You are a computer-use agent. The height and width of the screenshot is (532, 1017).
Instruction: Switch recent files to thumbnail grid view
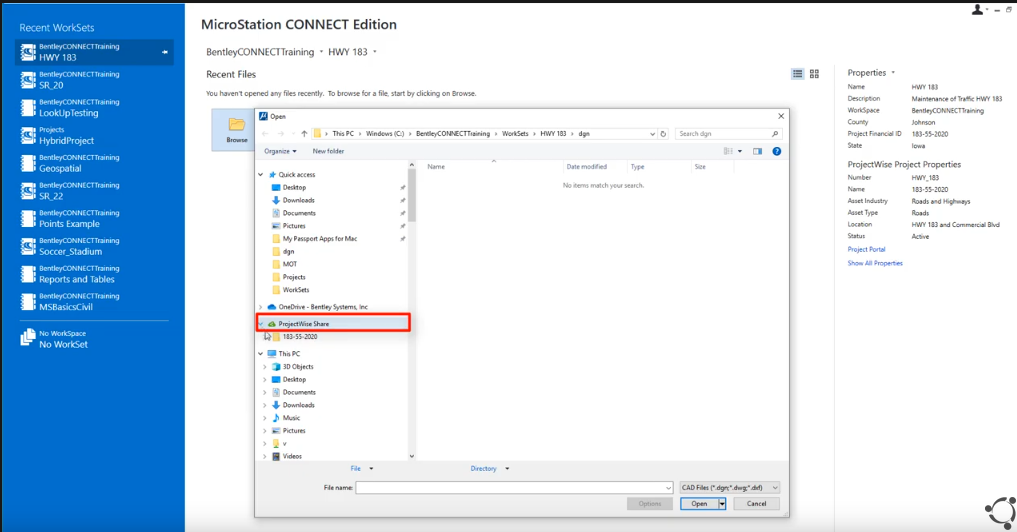pyautogui.click(x=814, y=74)
